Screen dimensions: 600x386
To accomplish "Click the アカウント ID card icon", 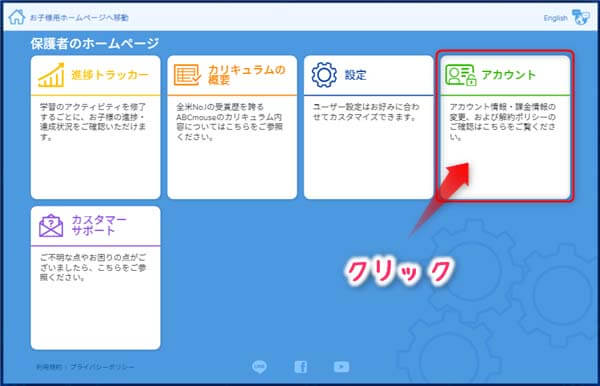I will [x=461, y=75].
